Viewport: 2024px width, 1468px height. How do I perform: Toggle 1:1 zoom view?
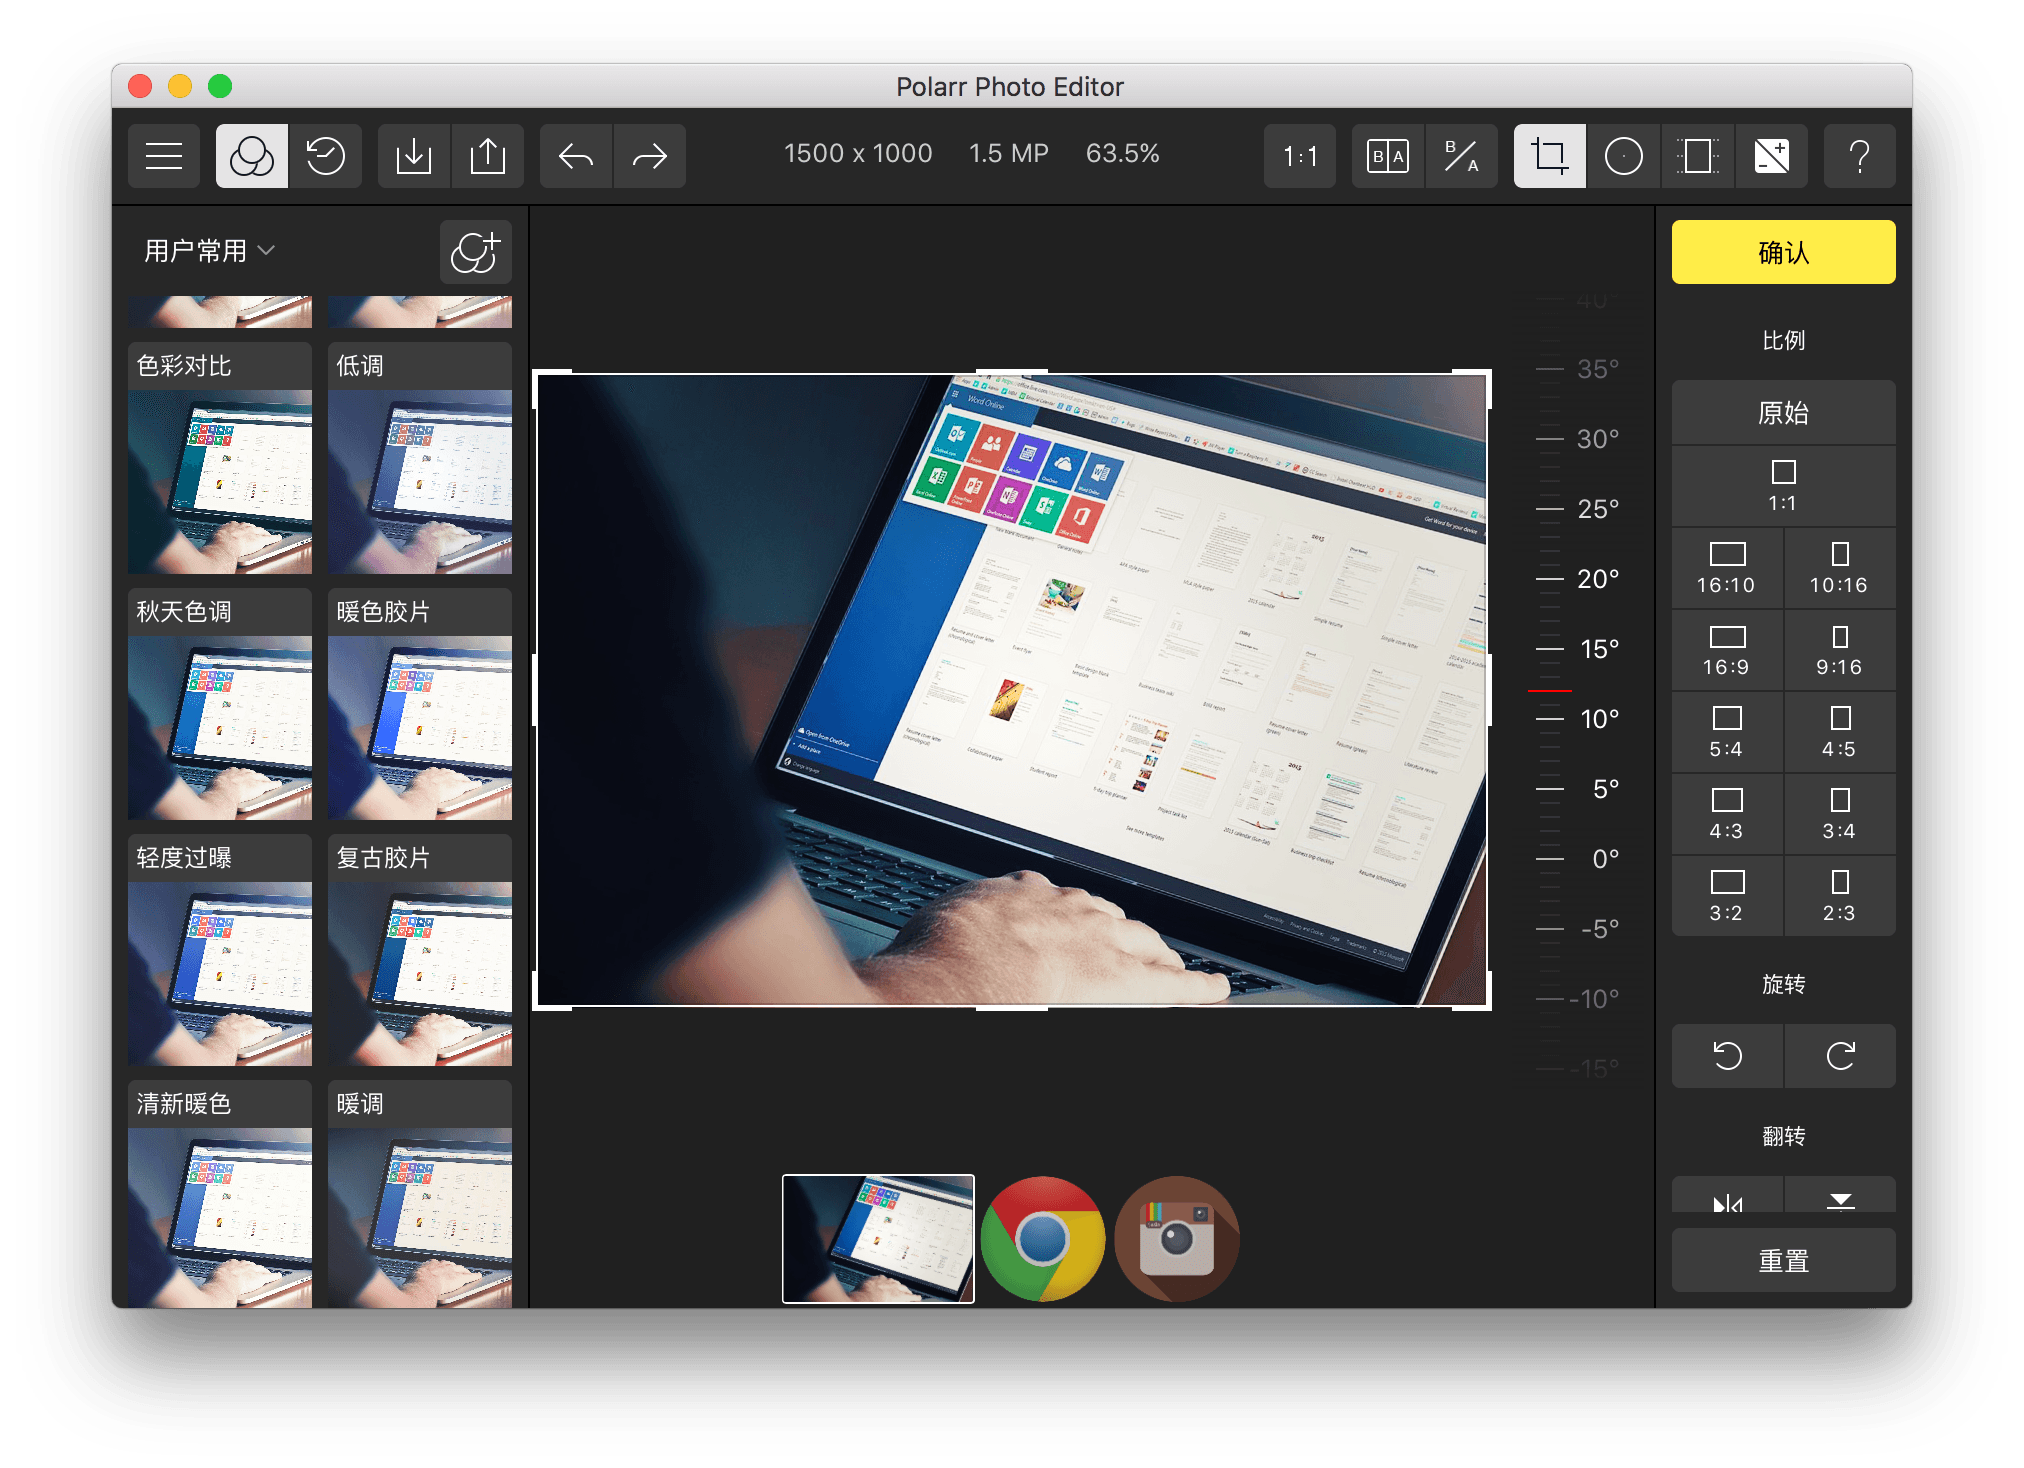(x=1300, y=156)
